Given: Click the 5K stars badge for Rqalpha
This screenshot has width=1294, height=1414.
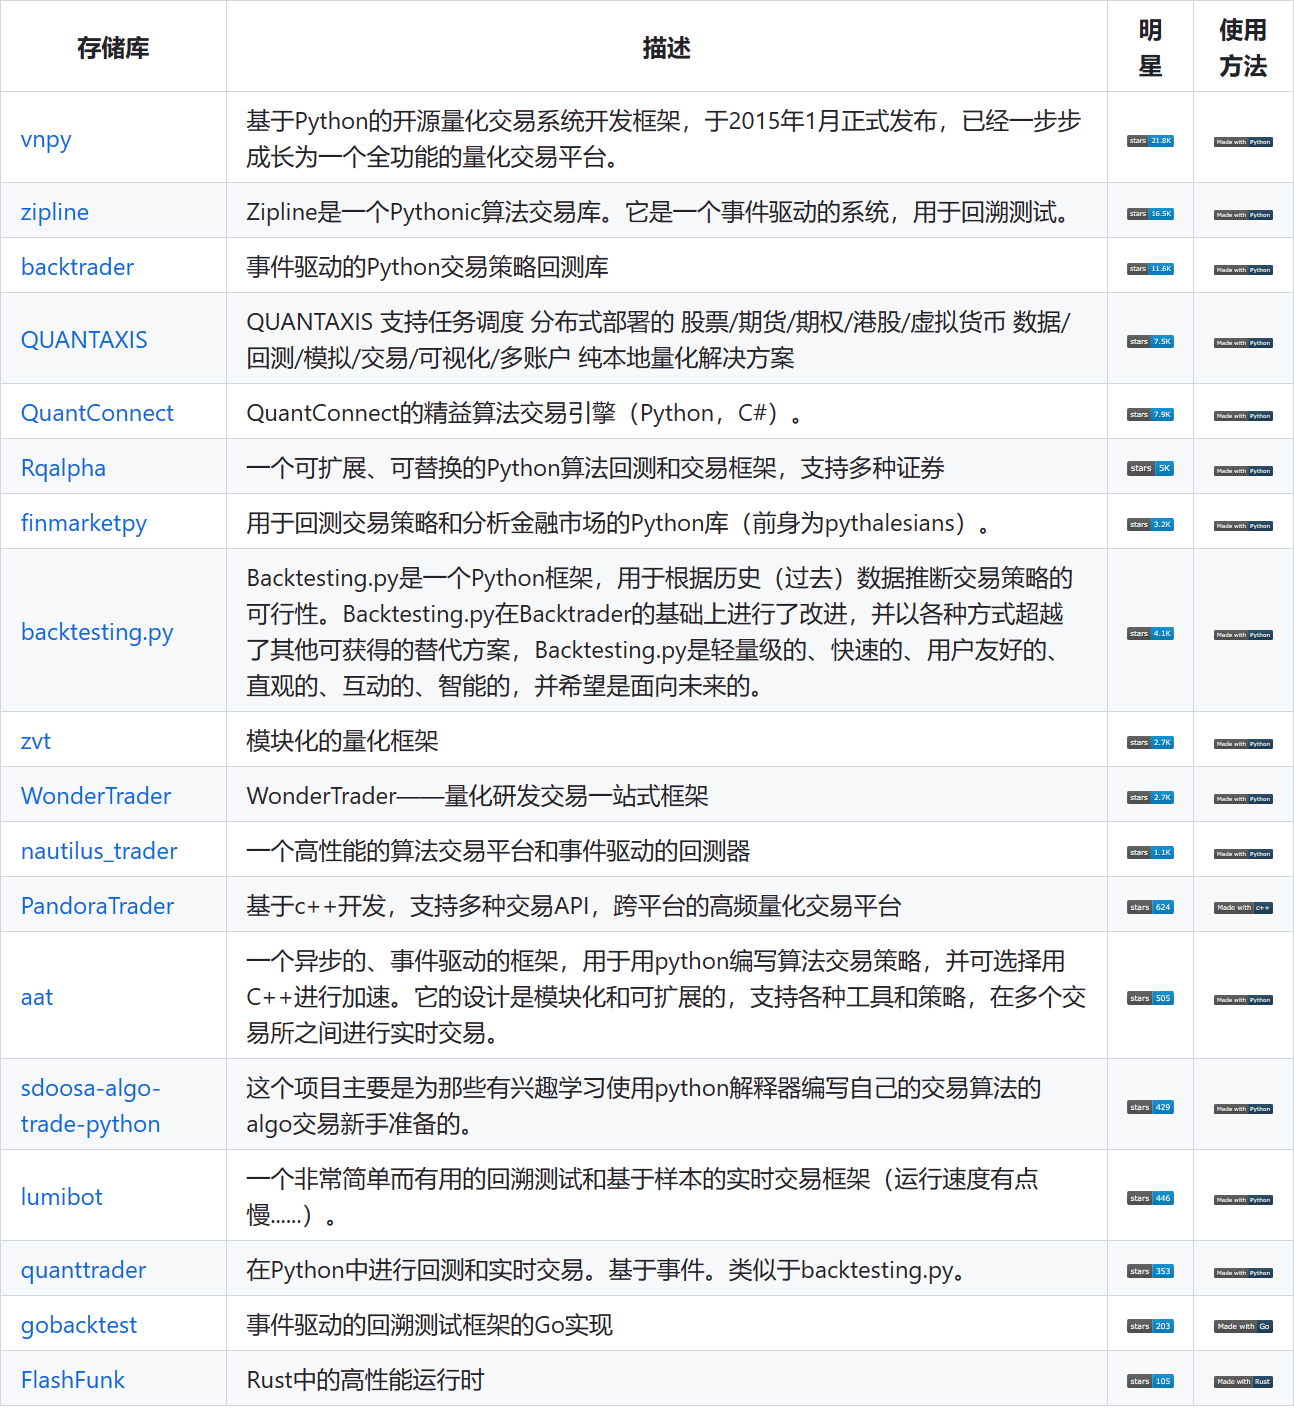Looking at the screenshot, I should 1150,468.
